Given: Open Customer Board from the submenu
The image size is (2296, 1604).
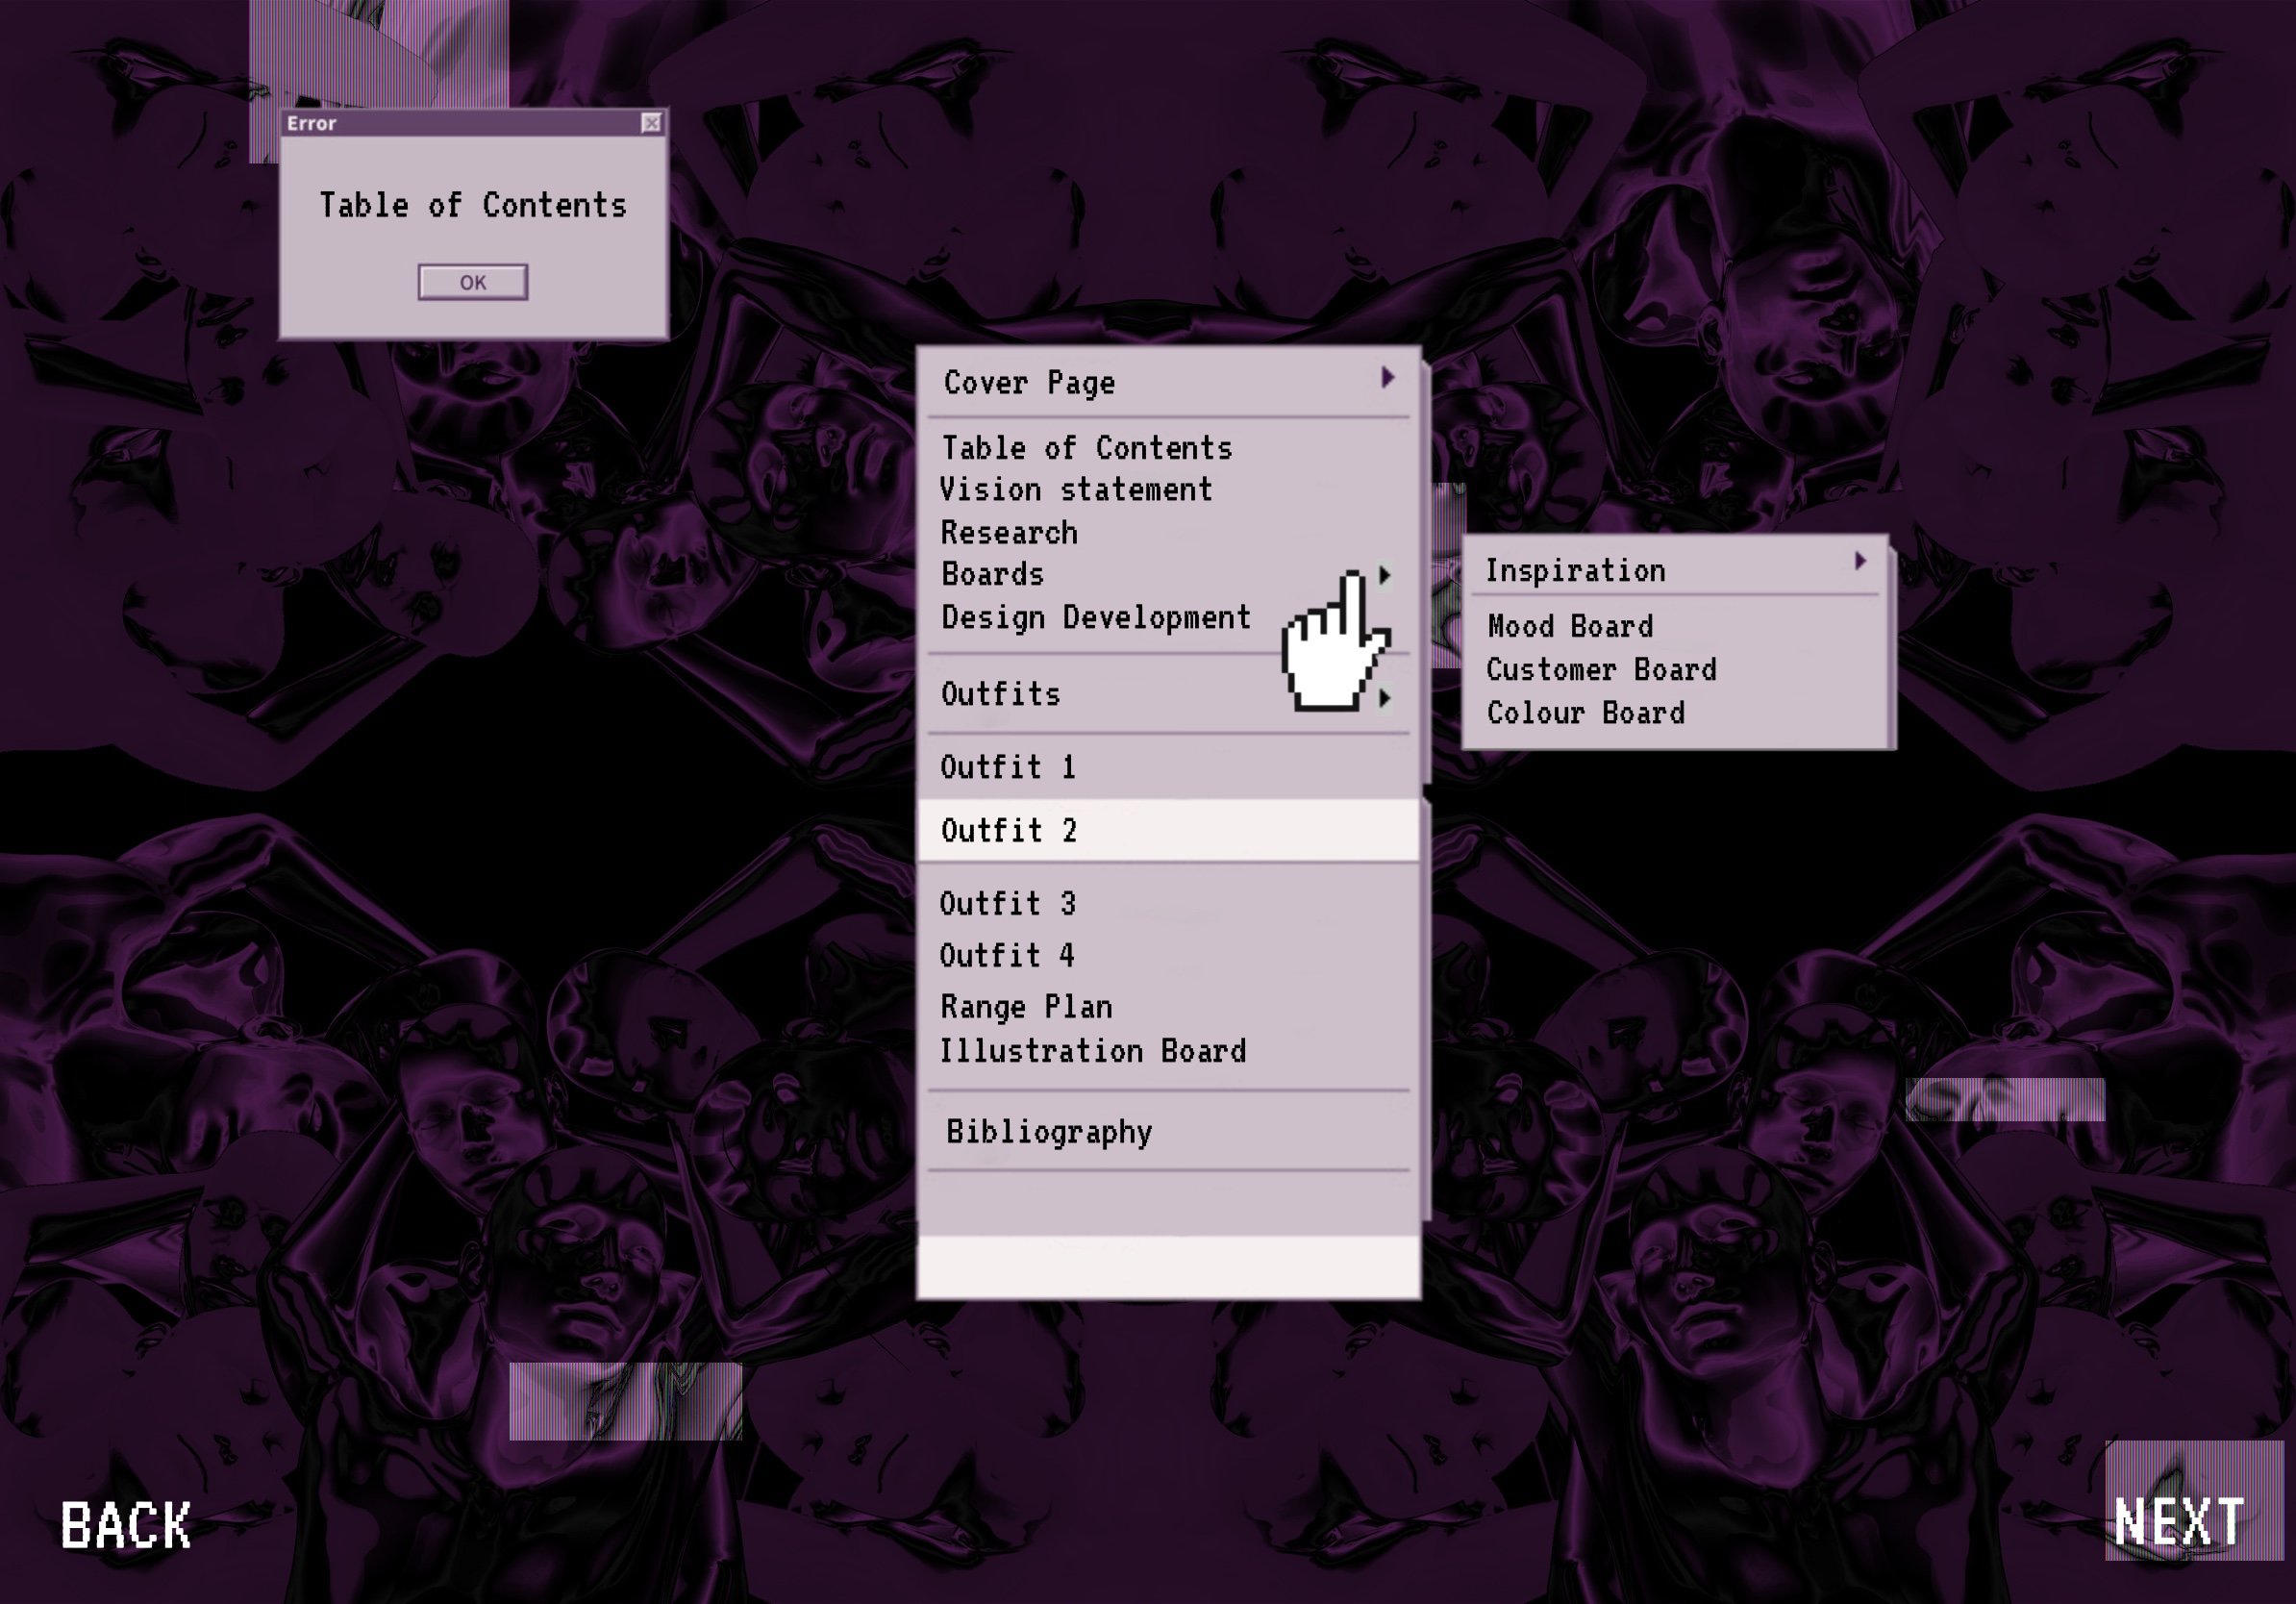Looking at the screenshot, I should (1601, 670).
